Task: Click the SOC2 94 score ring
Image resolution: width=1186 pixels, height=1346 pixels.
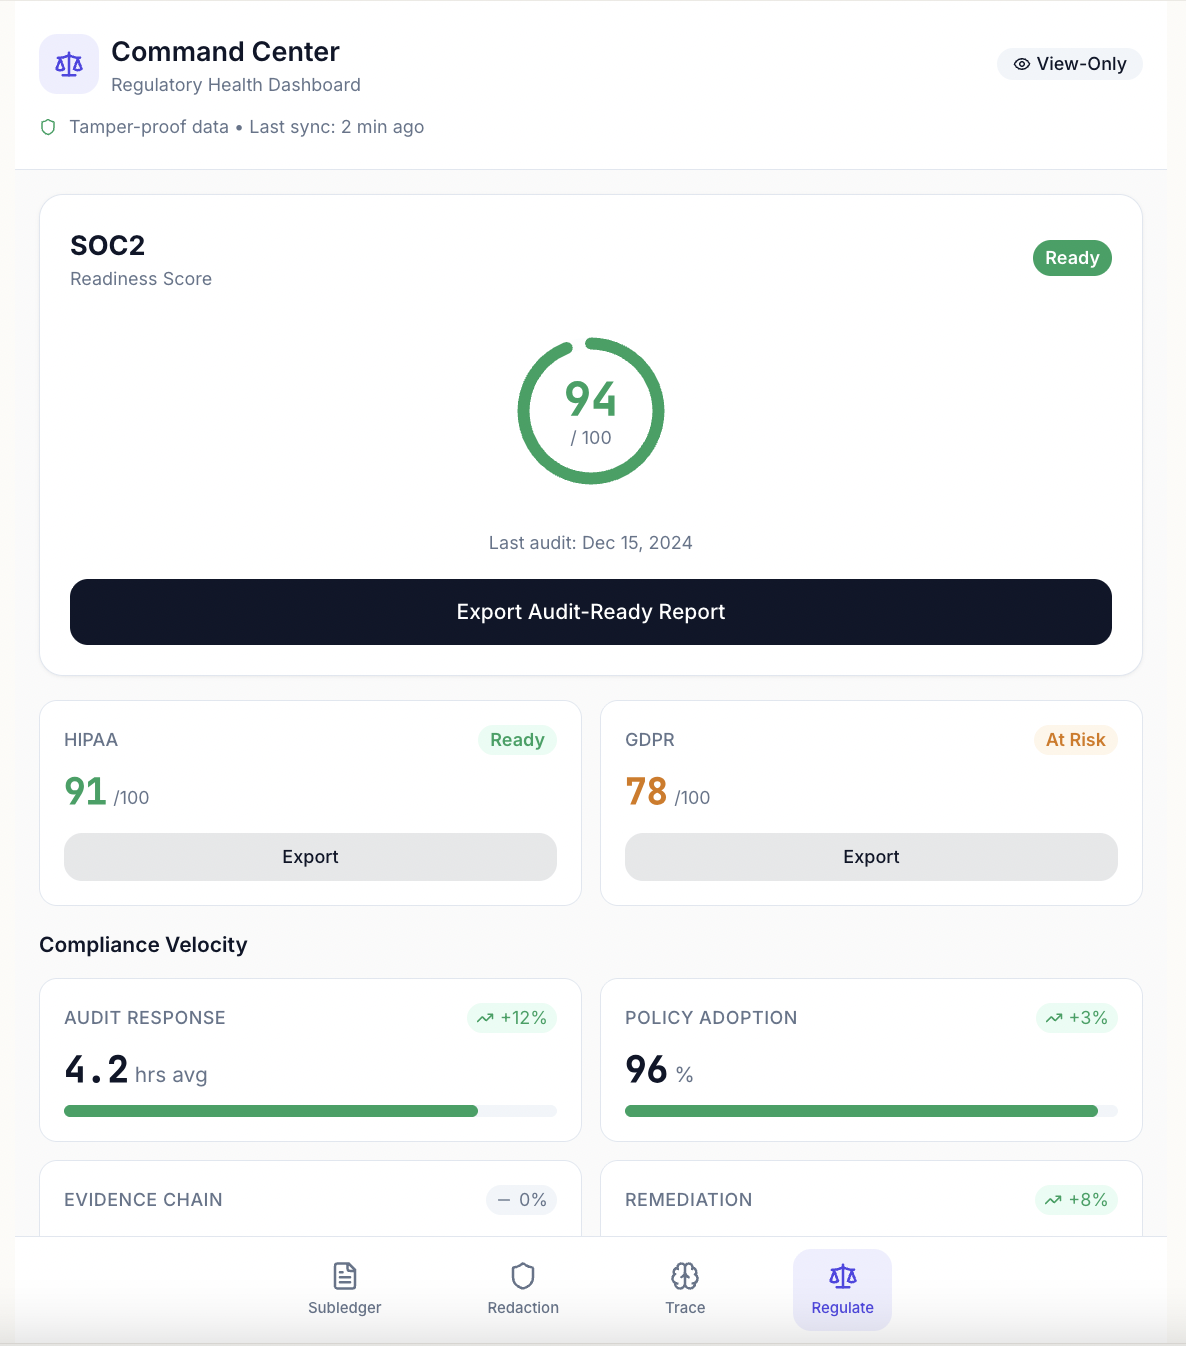Action: point(591,411)
